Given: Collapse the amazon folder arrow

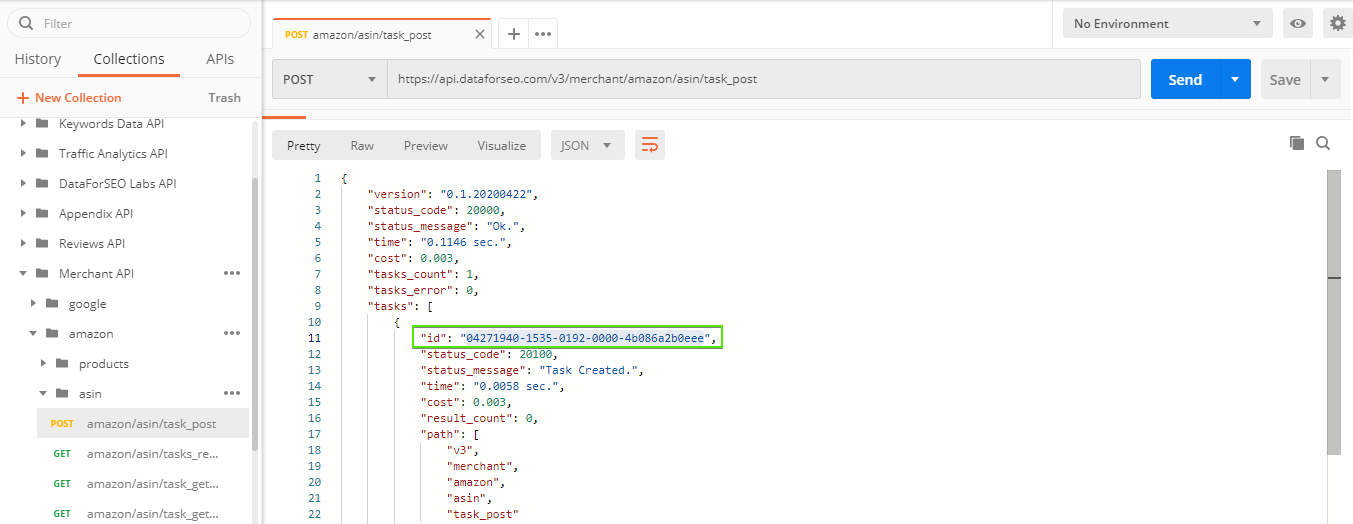Looking at the screenshot, I should [33, 334].
